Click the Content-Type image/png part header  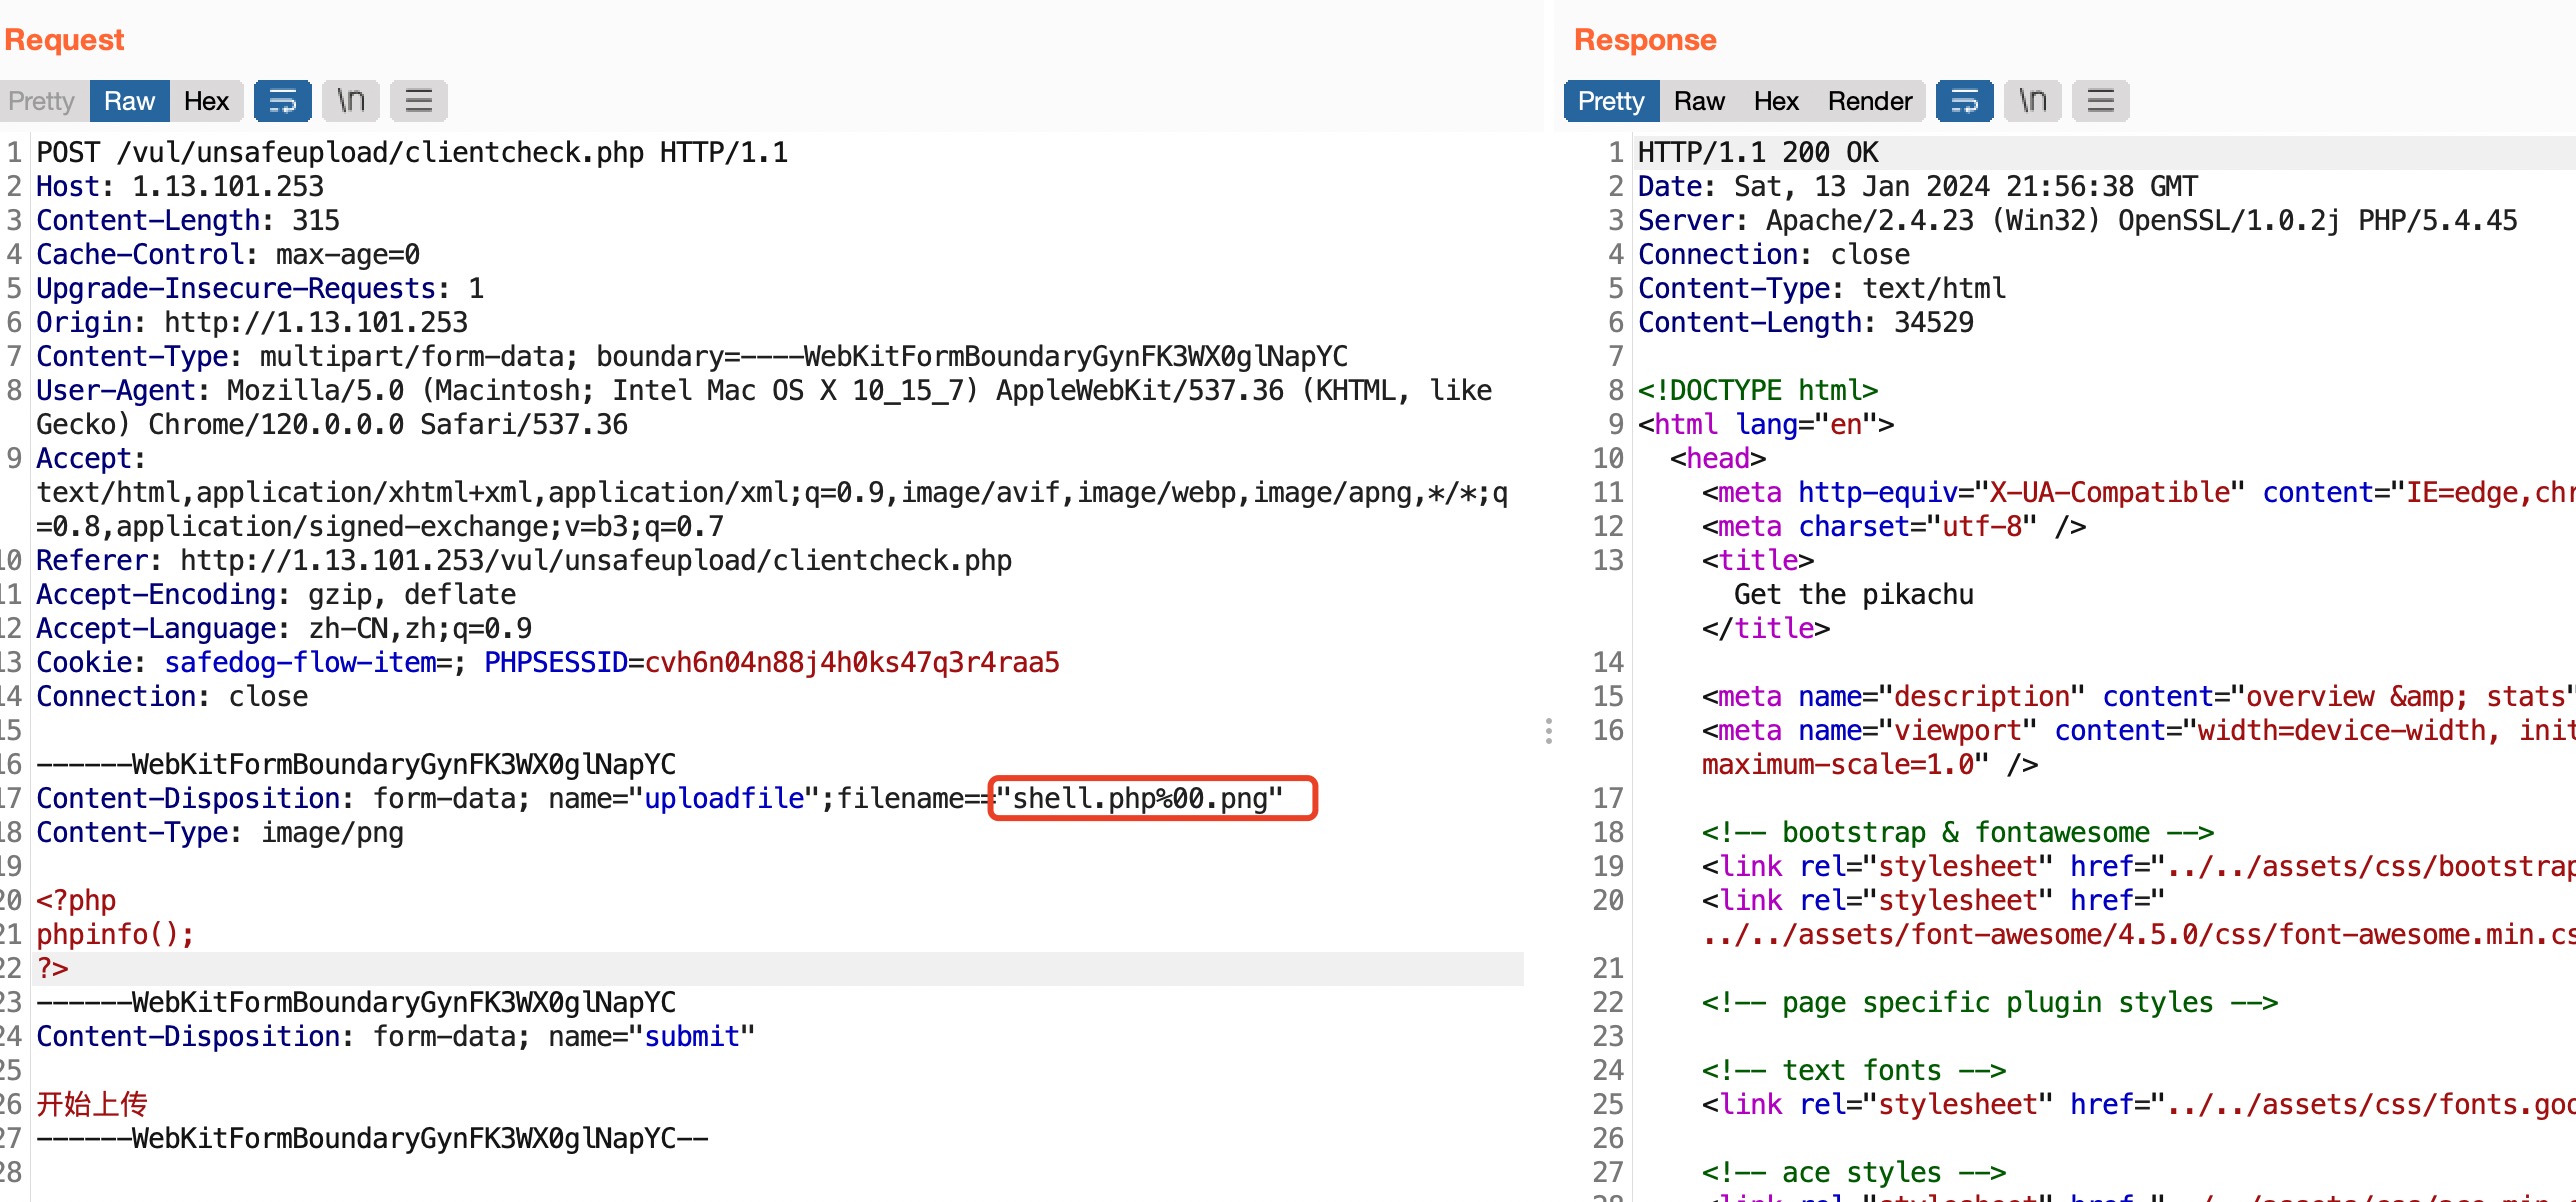click(x=220, y=832)
